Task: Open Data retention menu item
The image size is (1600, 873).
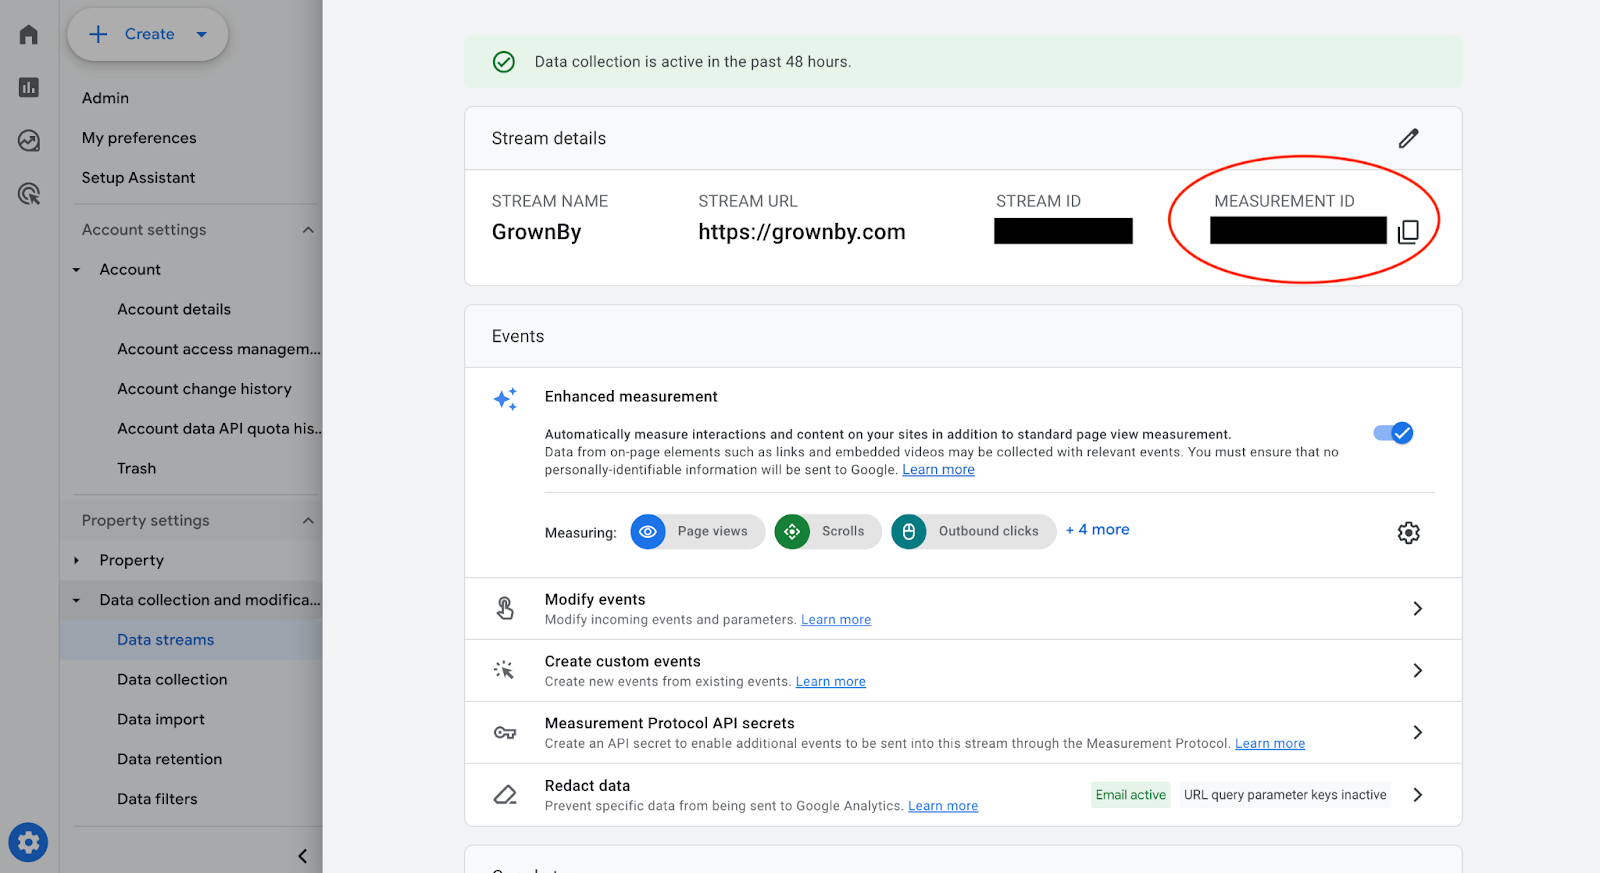Action: click(170, 759)
